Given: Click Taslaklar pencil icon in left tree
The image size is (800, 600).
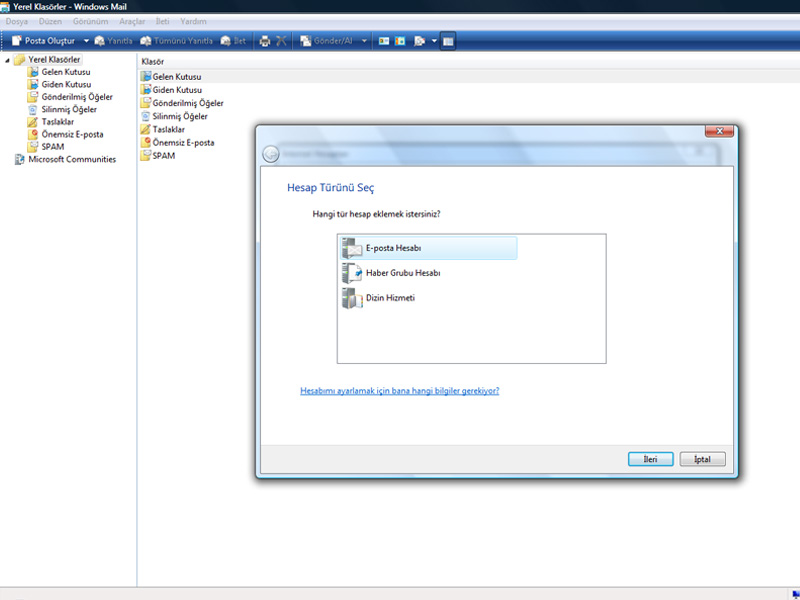Looking at the screenshot, I should click(33, 121).
